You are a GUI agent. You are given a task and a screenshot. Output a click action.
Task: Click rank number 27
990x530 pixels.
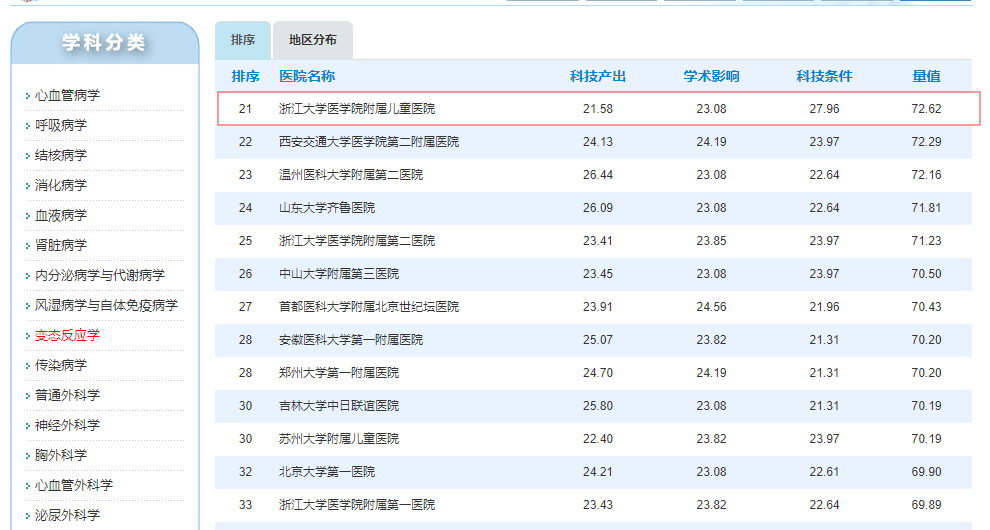(246, 306)
